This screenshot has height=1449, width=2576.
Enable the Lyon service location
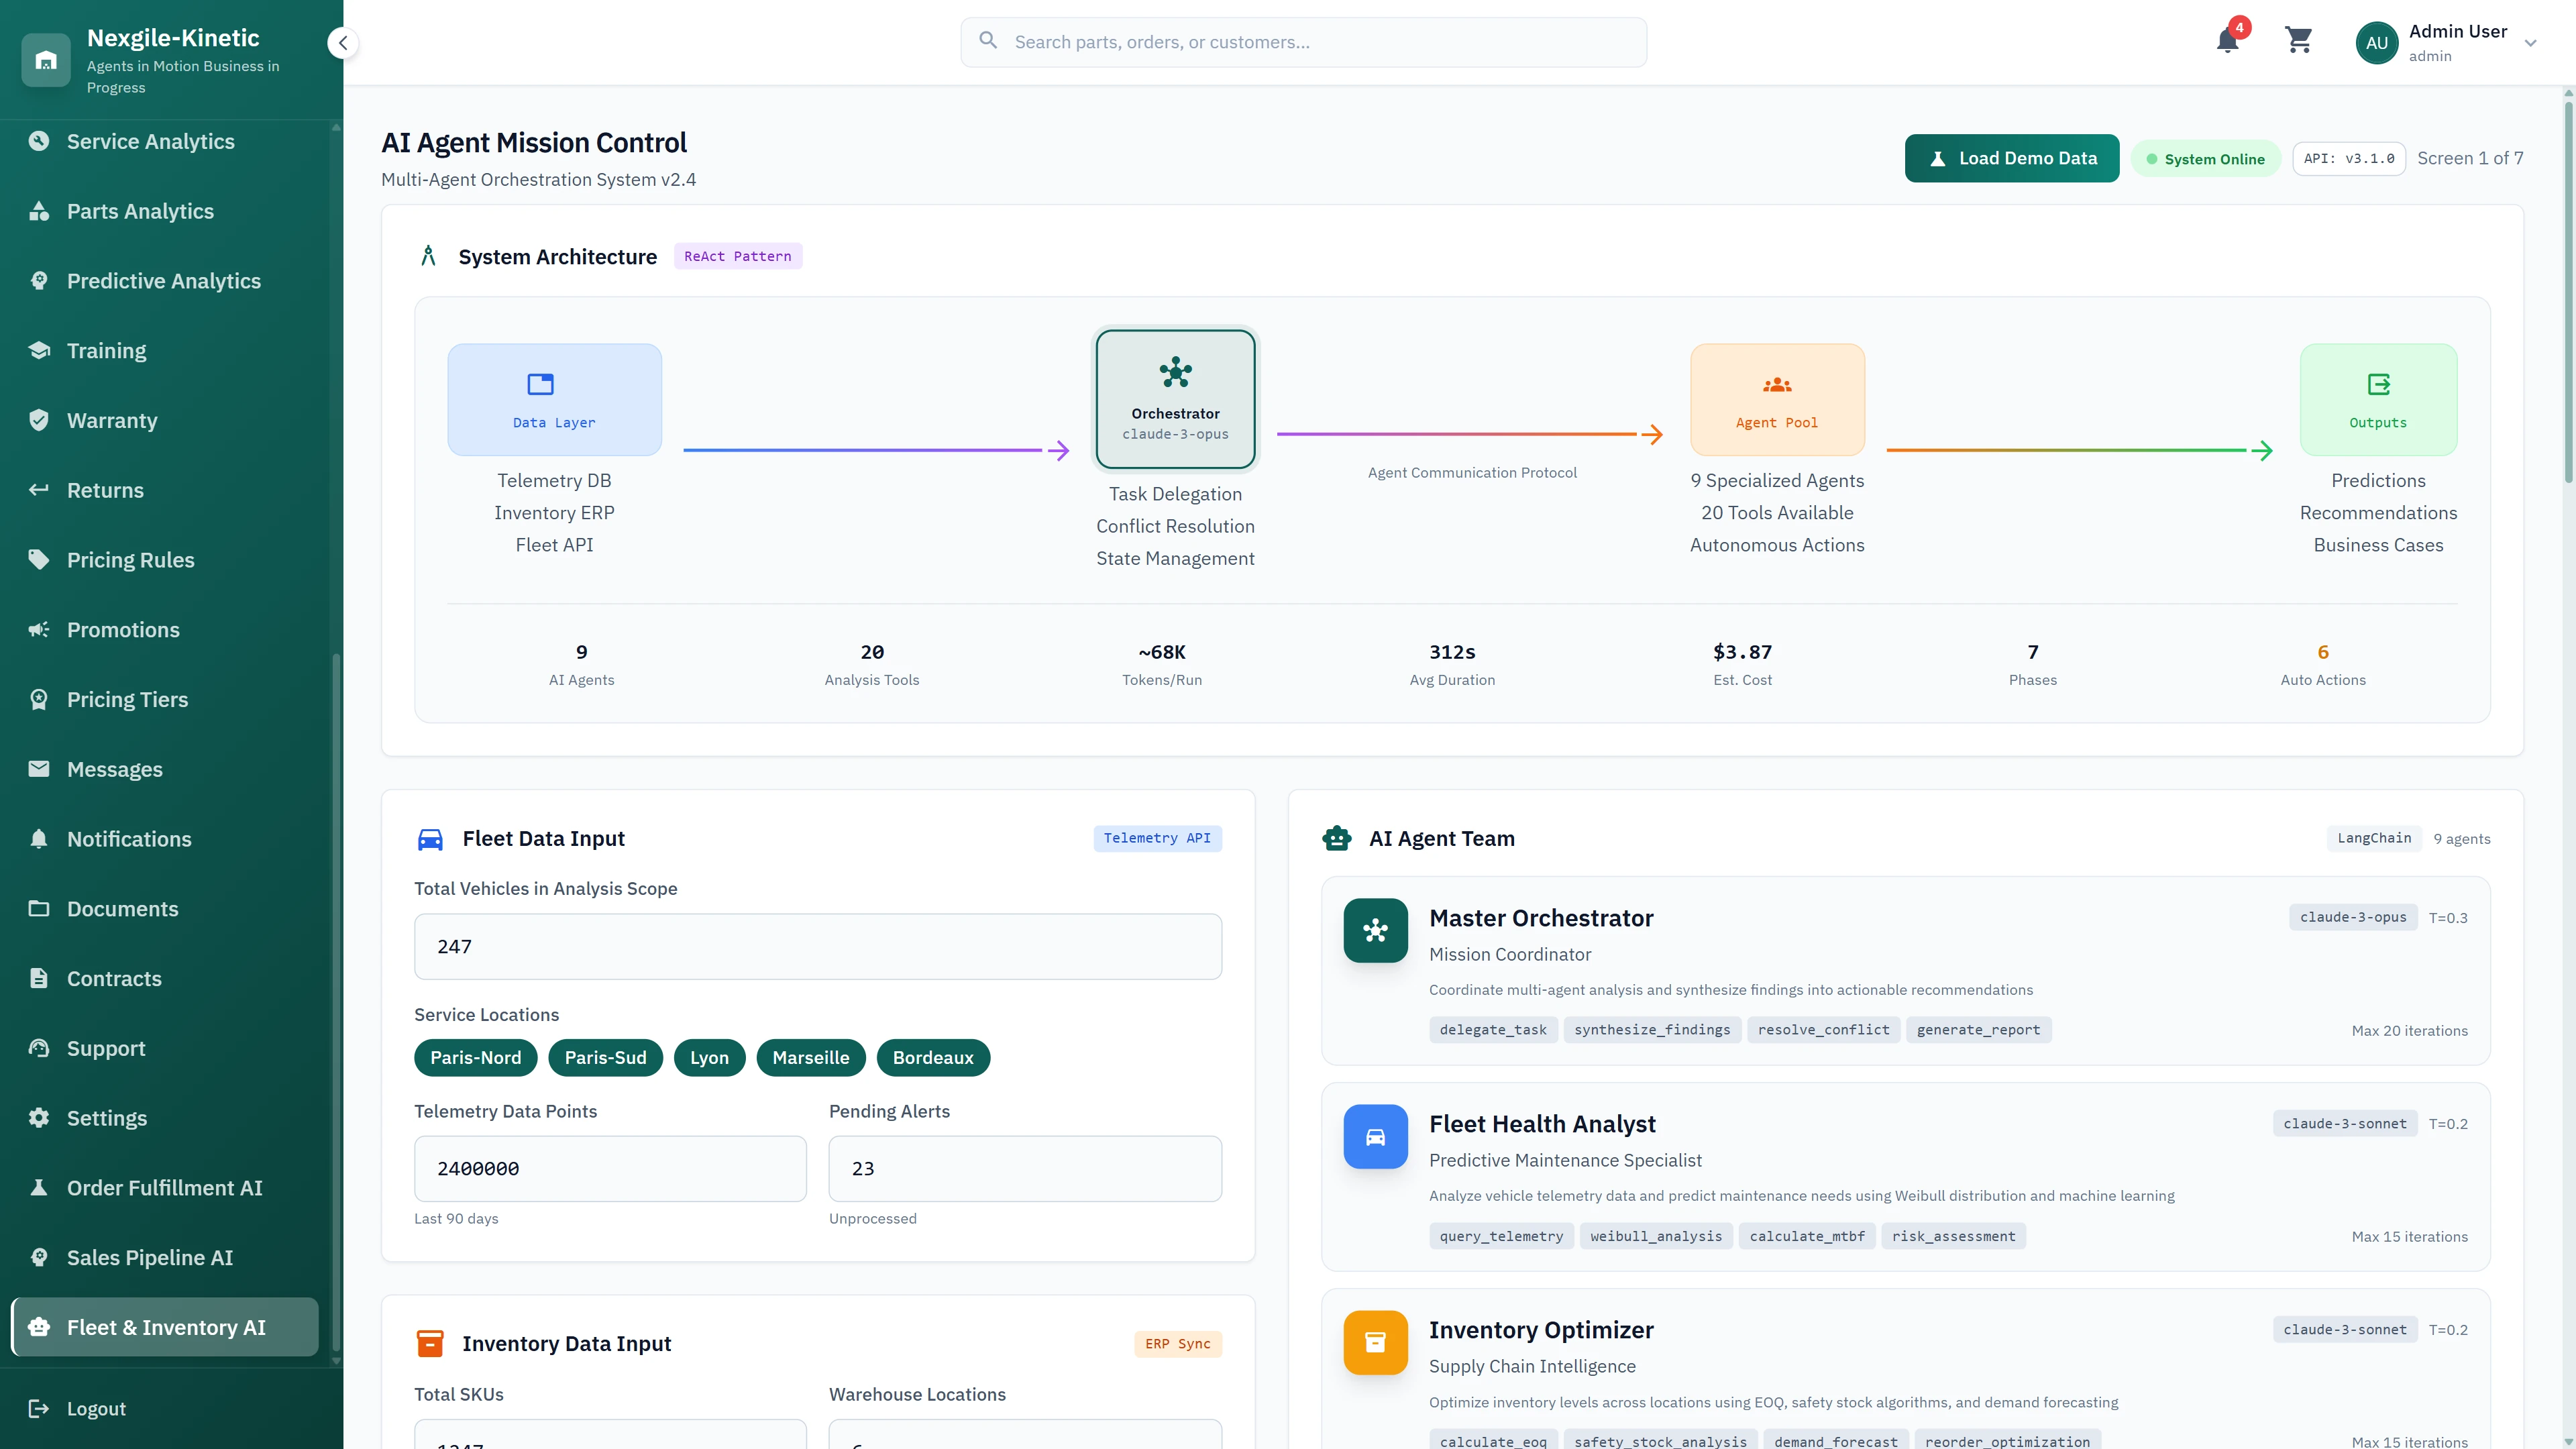click(x=709, y=1057)
